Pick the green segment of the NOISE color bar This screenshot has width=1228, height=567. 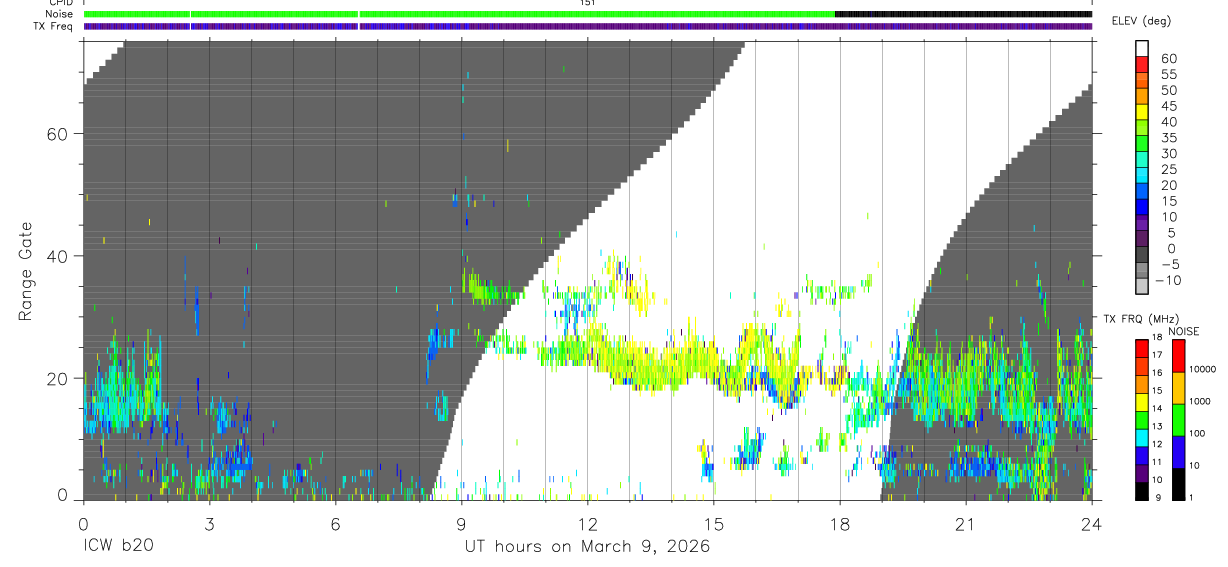click(x=1177, y=419)
